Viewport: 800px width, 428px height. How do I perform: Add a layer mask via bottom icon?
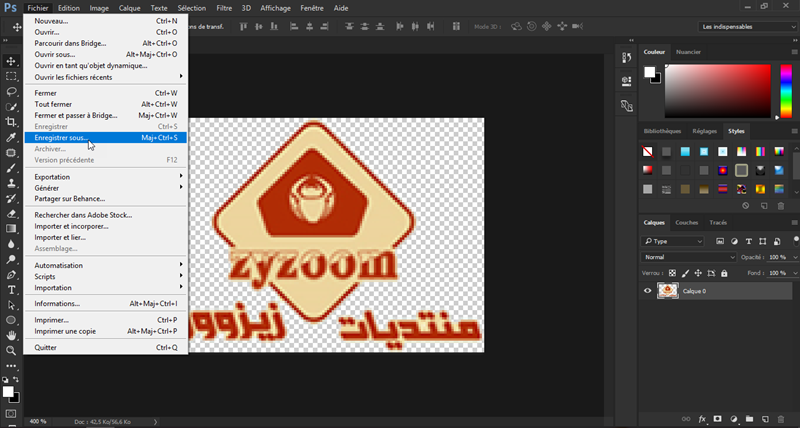coord(718,419)
